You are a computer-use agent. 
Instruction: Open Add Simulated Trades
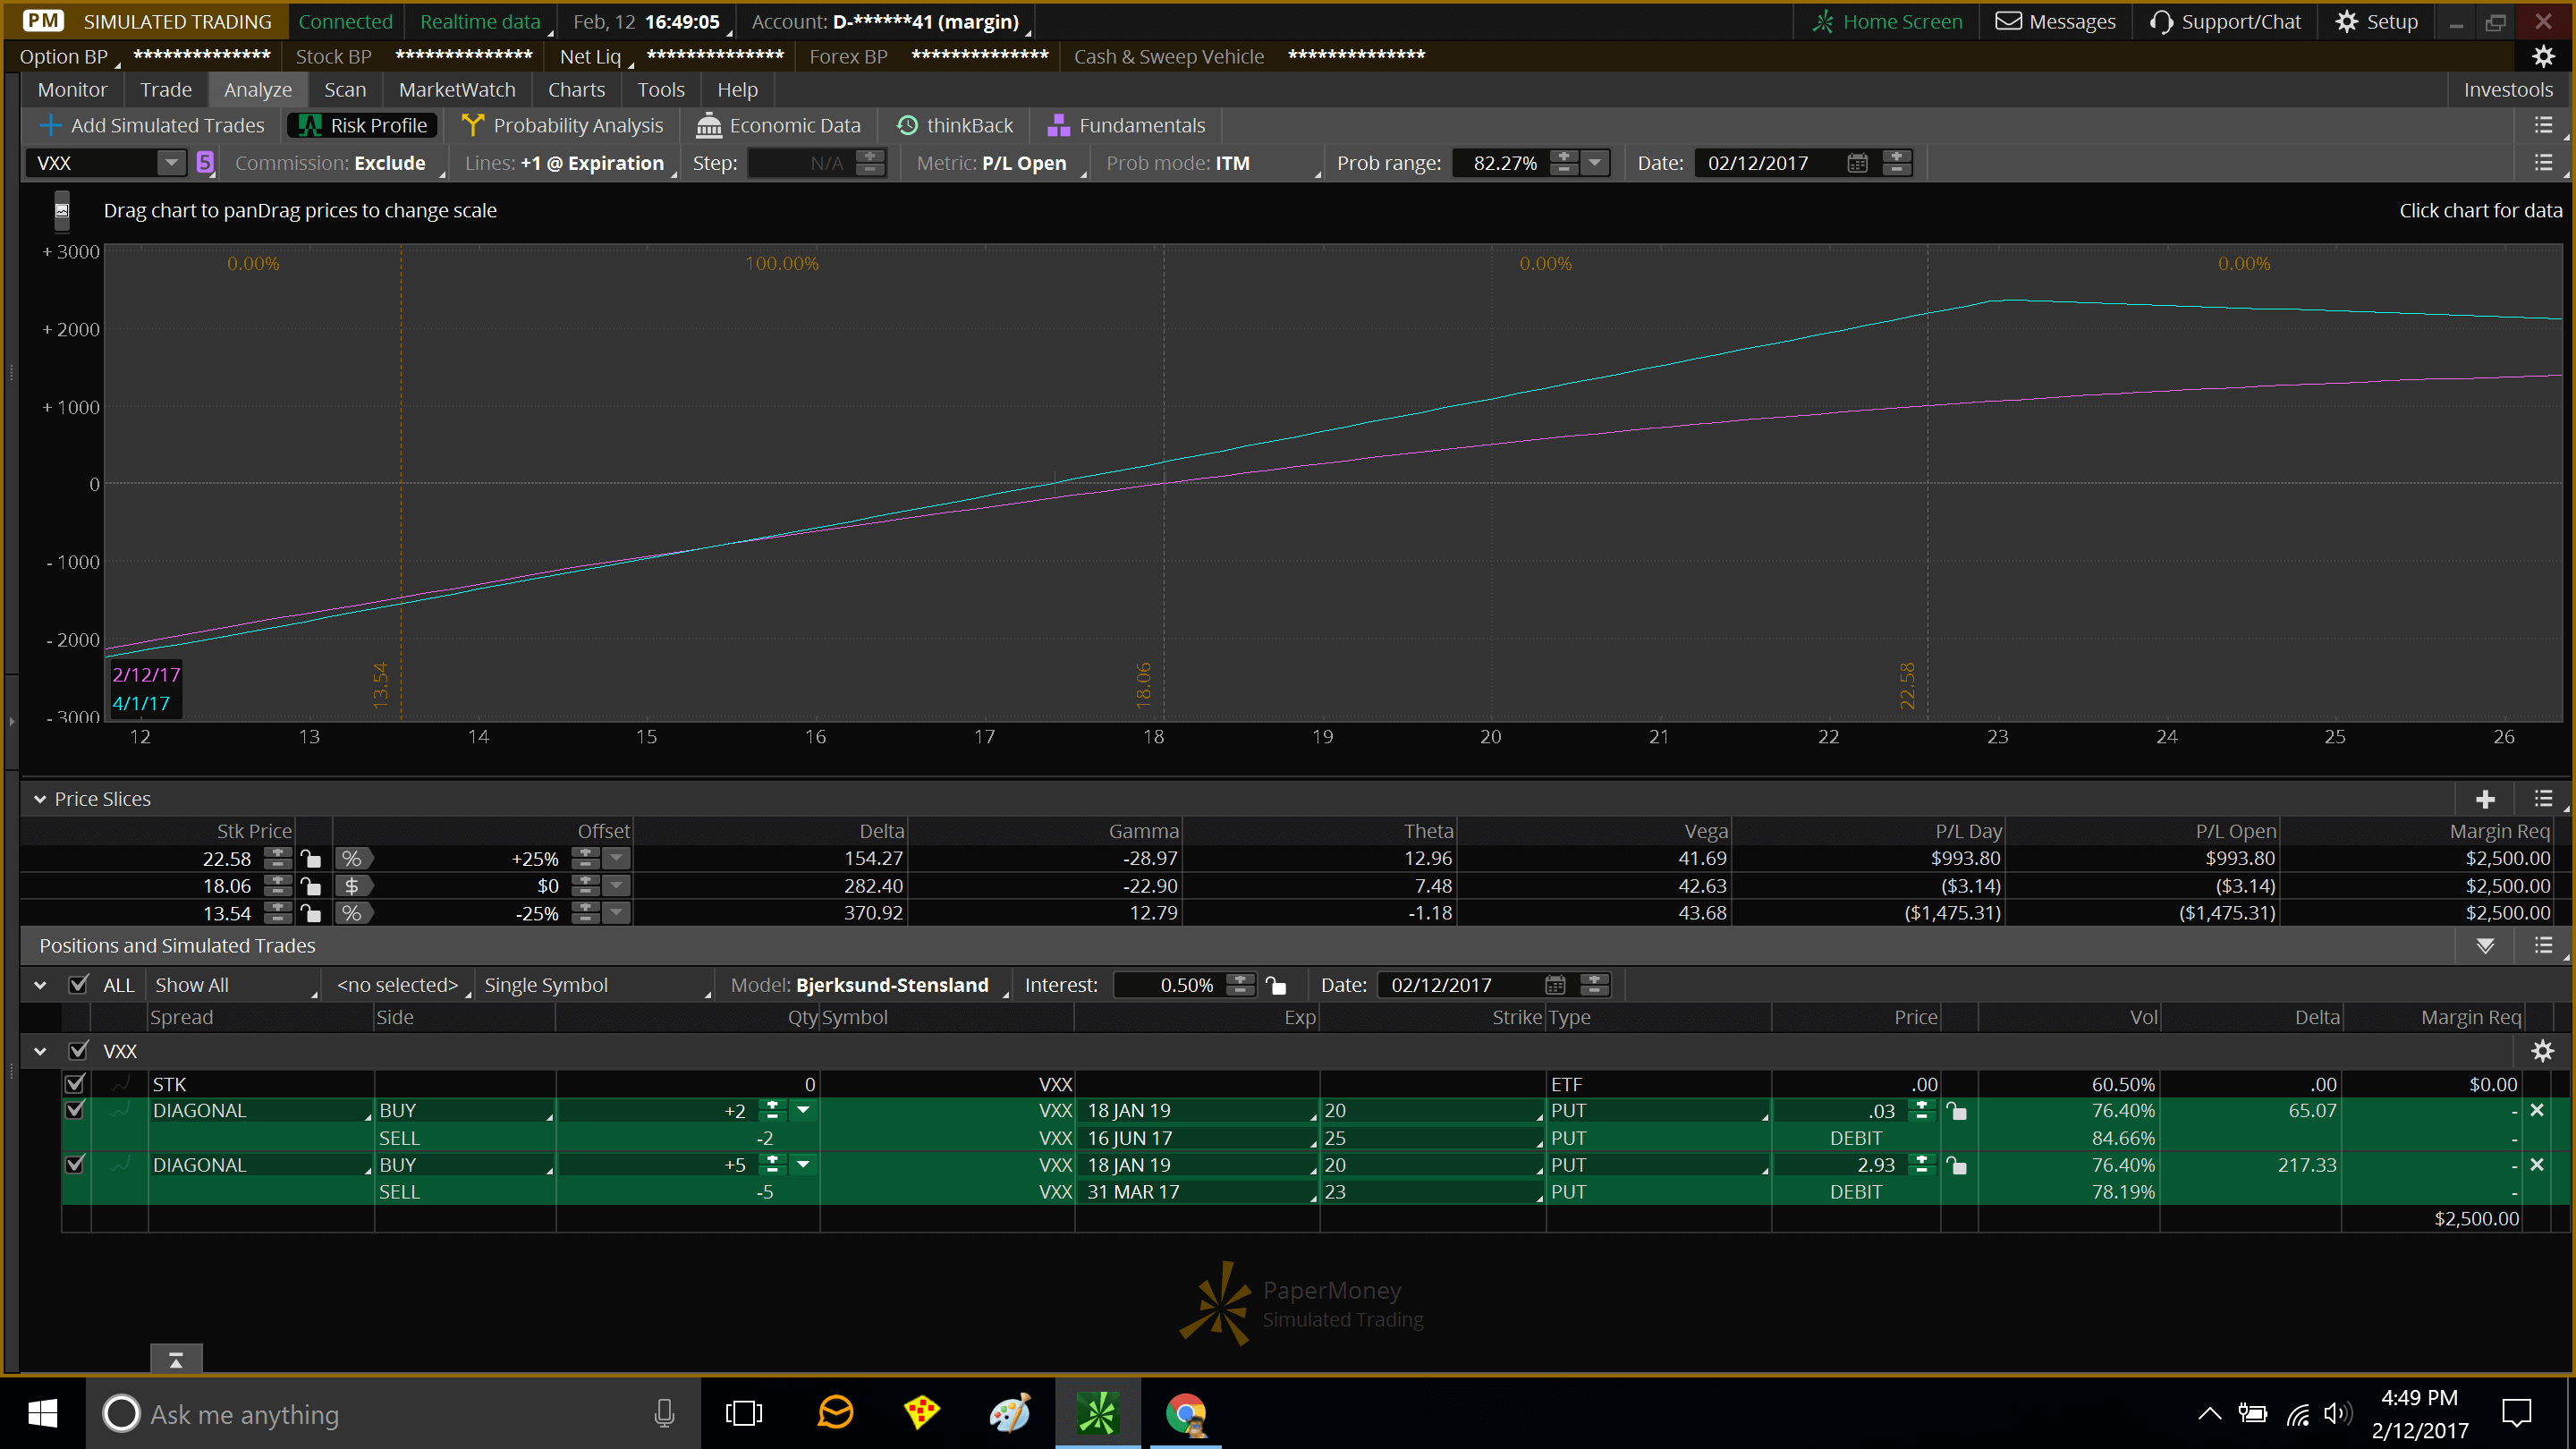(151, 125)
